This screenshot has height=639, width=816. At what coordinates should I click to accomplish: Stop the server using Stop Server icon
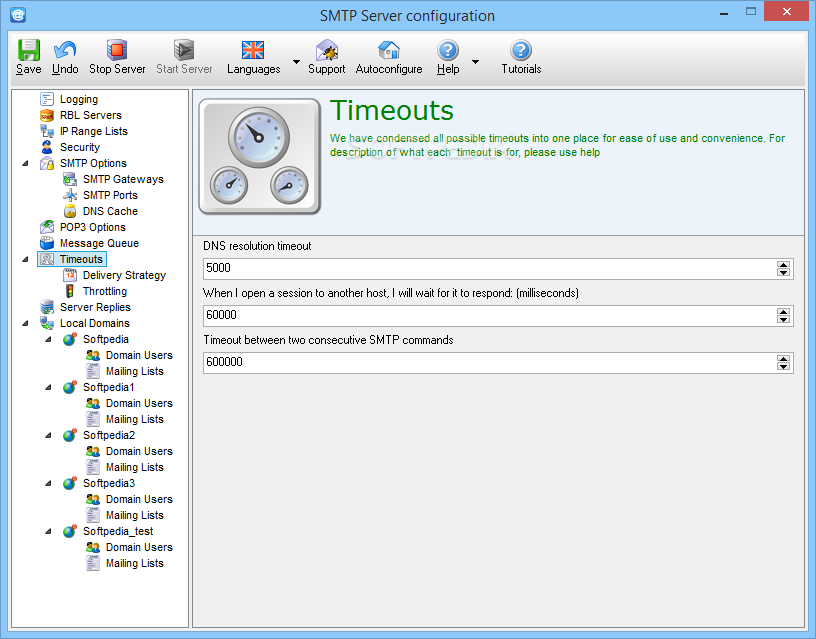pos(117,50)
